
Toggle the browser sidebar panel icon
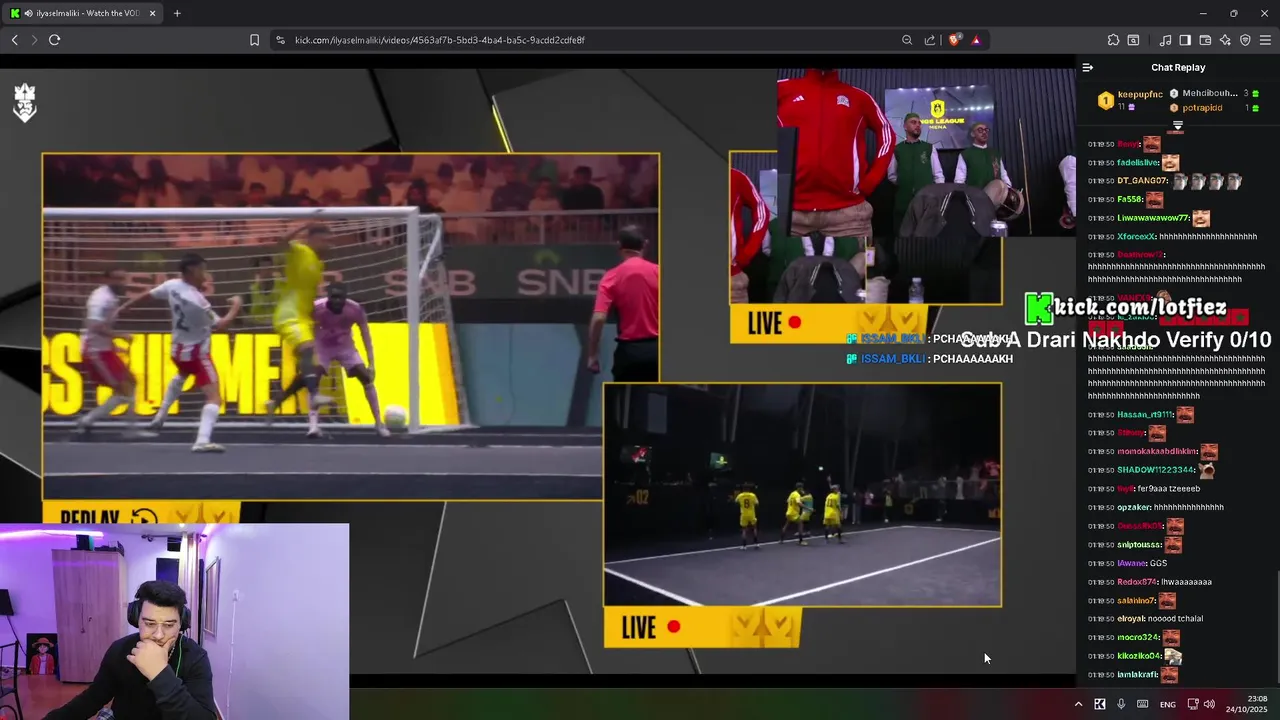click(1185, 40)
